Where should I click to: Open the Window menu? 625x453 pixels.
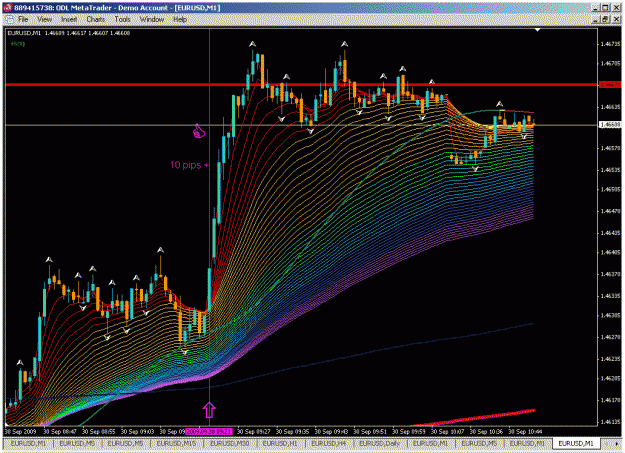point(151,19)
